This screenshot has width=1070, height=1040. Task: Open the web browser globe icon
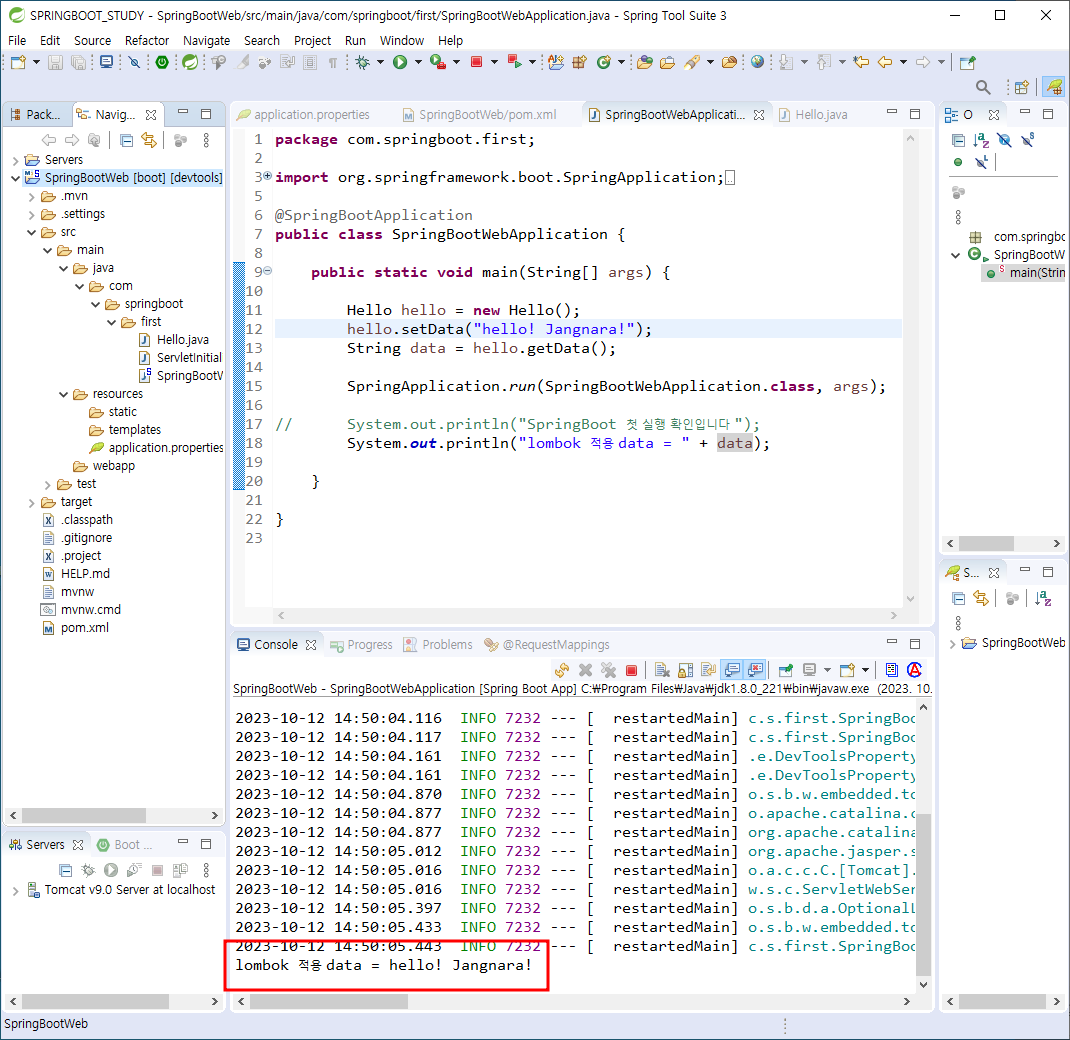pos(757,62)
